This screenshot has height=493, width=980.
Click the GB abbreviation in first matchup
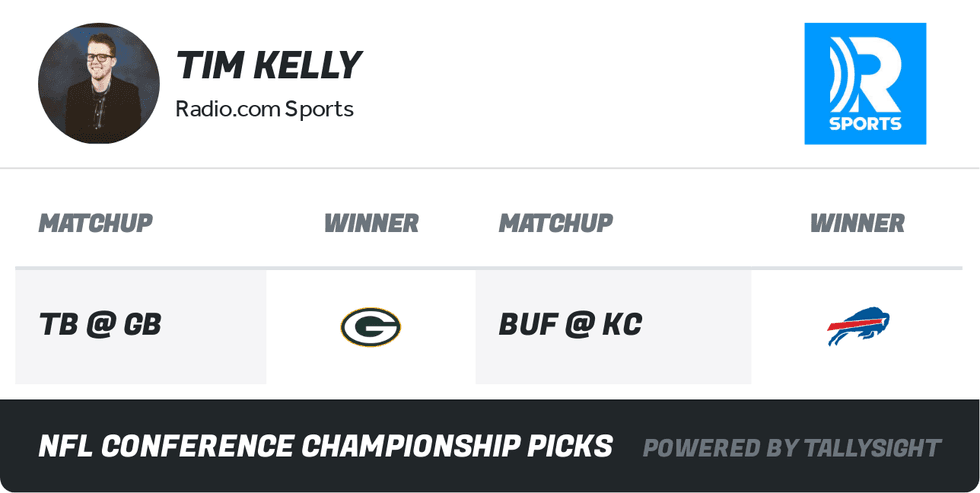142,324
